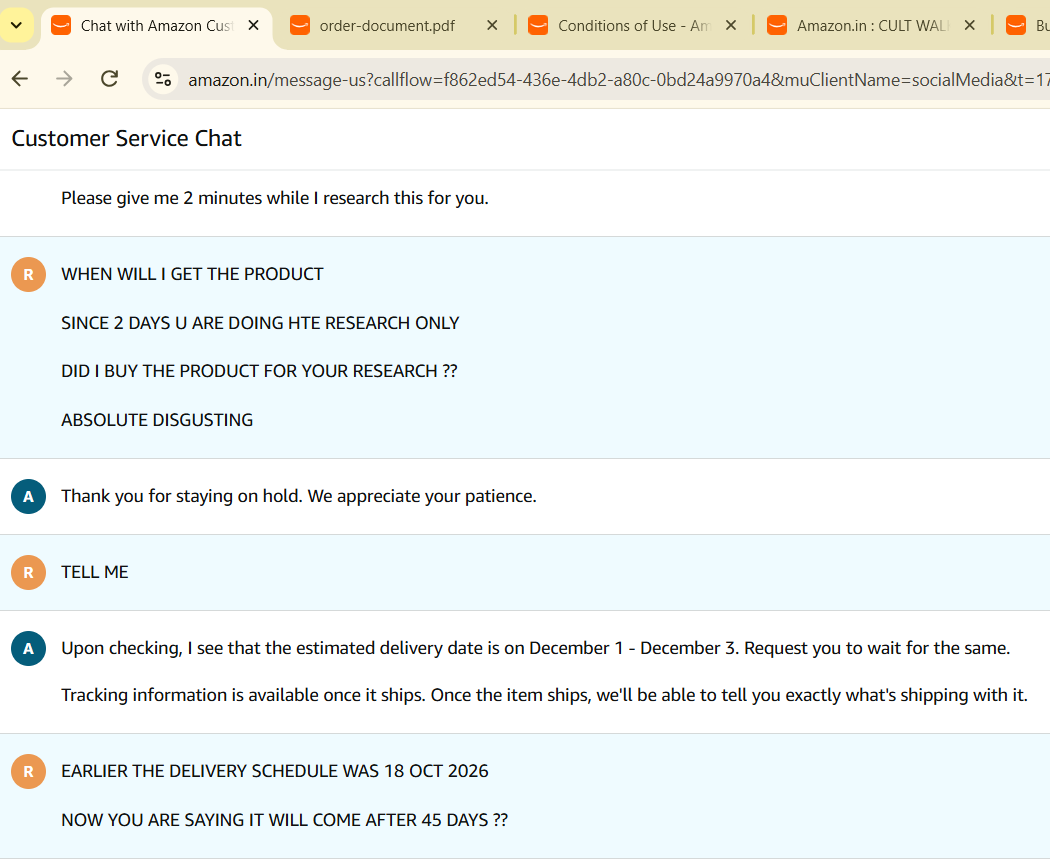
Task: Click the message 'NOW YOU ARE SAYING IT WILL COME AFTER 45 DAYS ??'
Action: [x=285, y=820]
